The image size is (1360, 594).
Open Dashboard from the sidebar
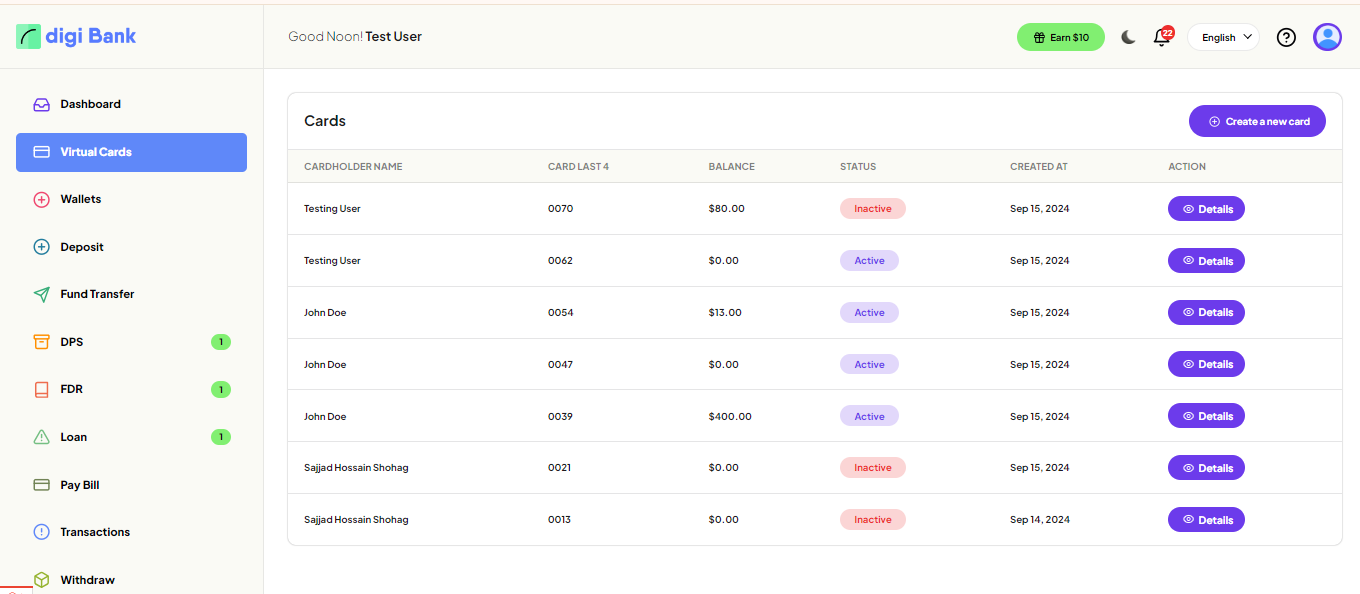pyautogui.click(x=90, y=104)
